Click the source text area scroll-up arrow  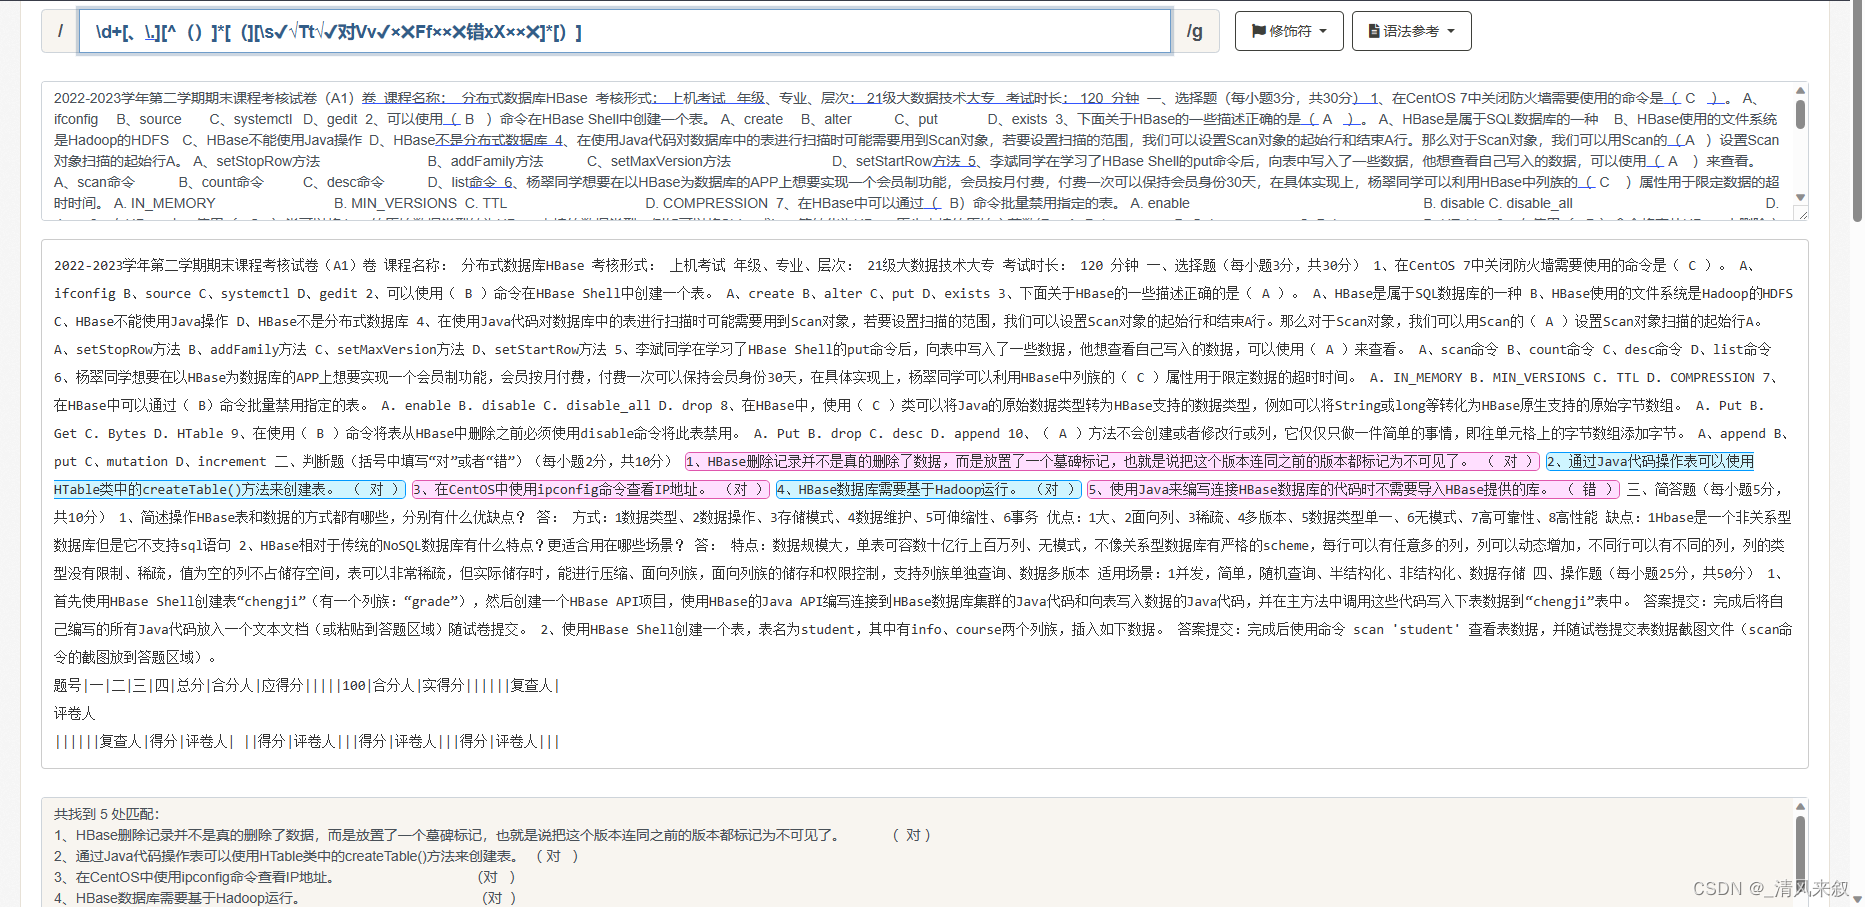click(1800, 91)
